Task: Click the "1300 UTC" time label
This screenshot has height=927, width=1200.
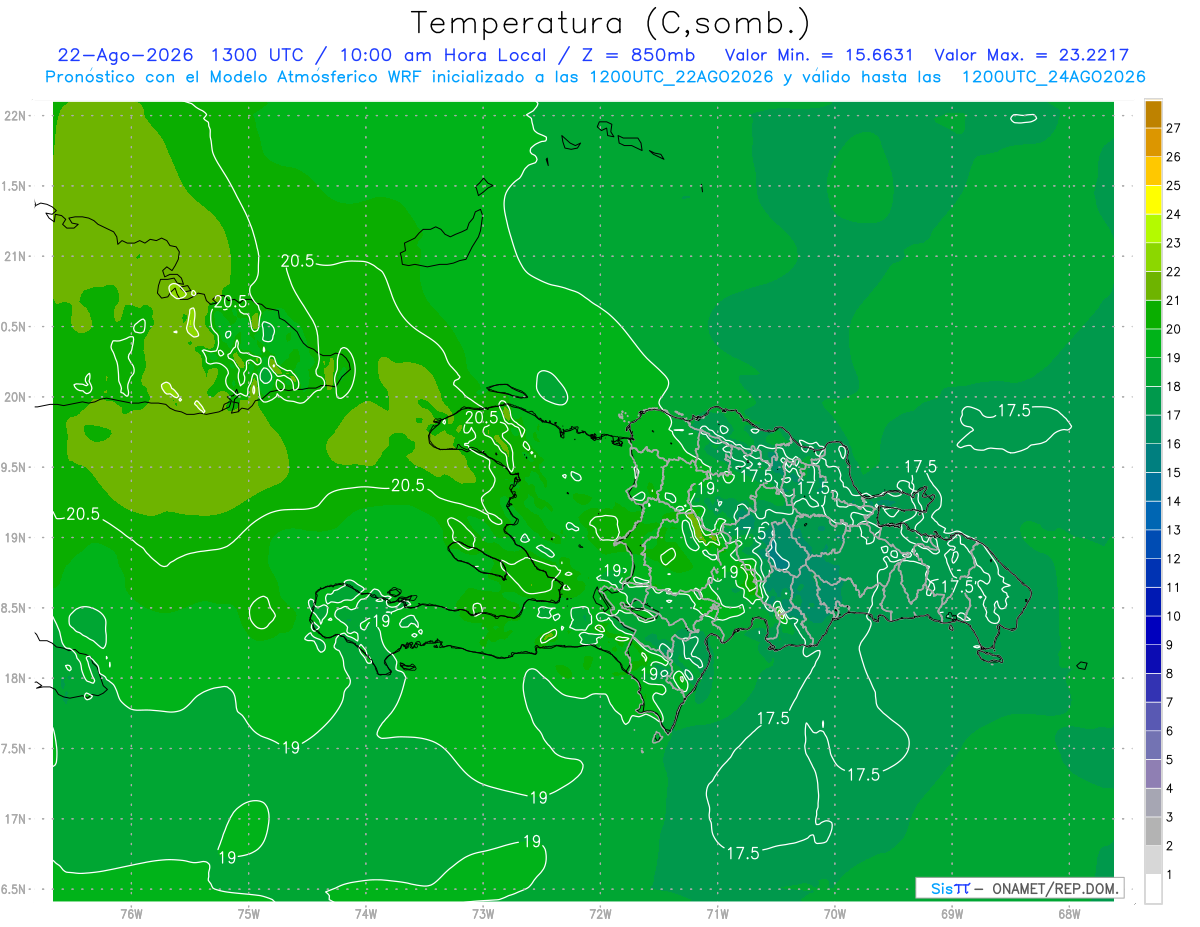Action: pyautogui.click(x=260, y=56)
